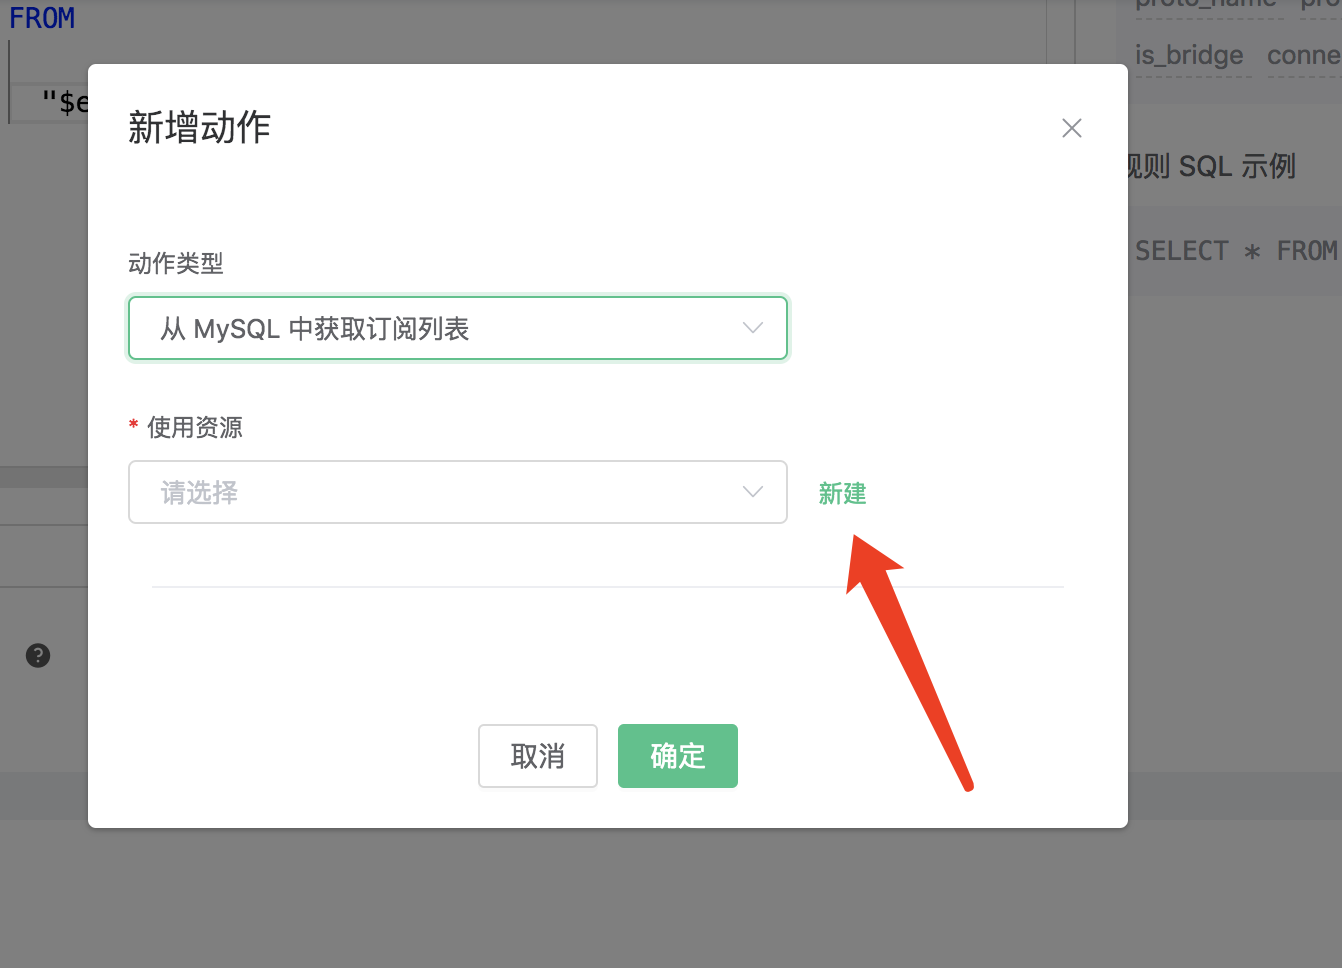1342x968 pixels.
Task: Click the 从 MySQL 中获取订阅列表 selected text
Action: point(315,329)
